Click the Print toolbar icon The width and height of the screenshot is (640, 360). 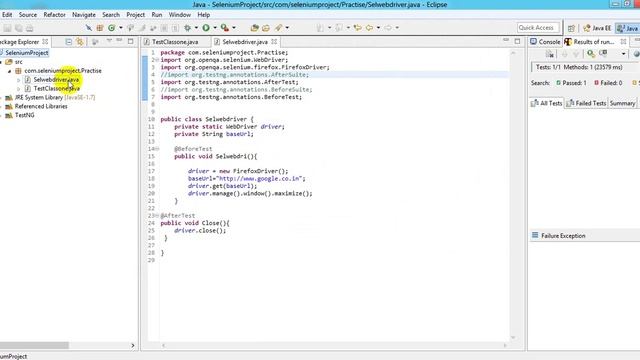(29, 28)
